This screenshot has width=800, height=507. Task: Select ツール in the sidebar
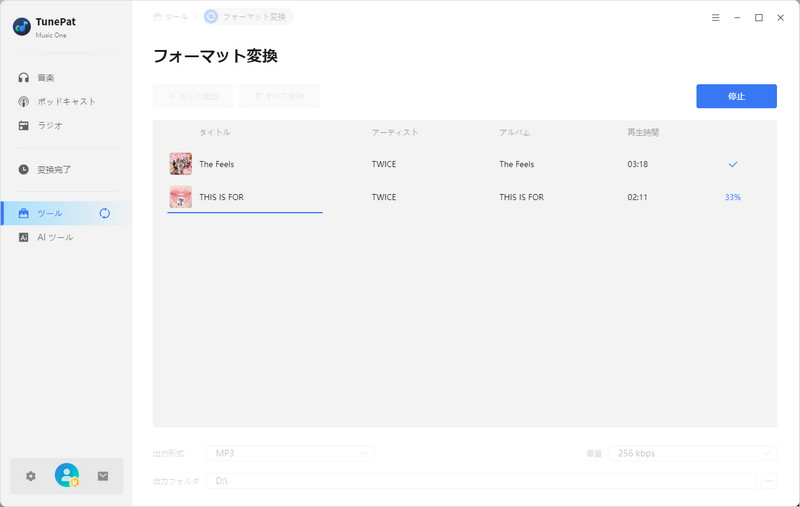click(66, 213)
